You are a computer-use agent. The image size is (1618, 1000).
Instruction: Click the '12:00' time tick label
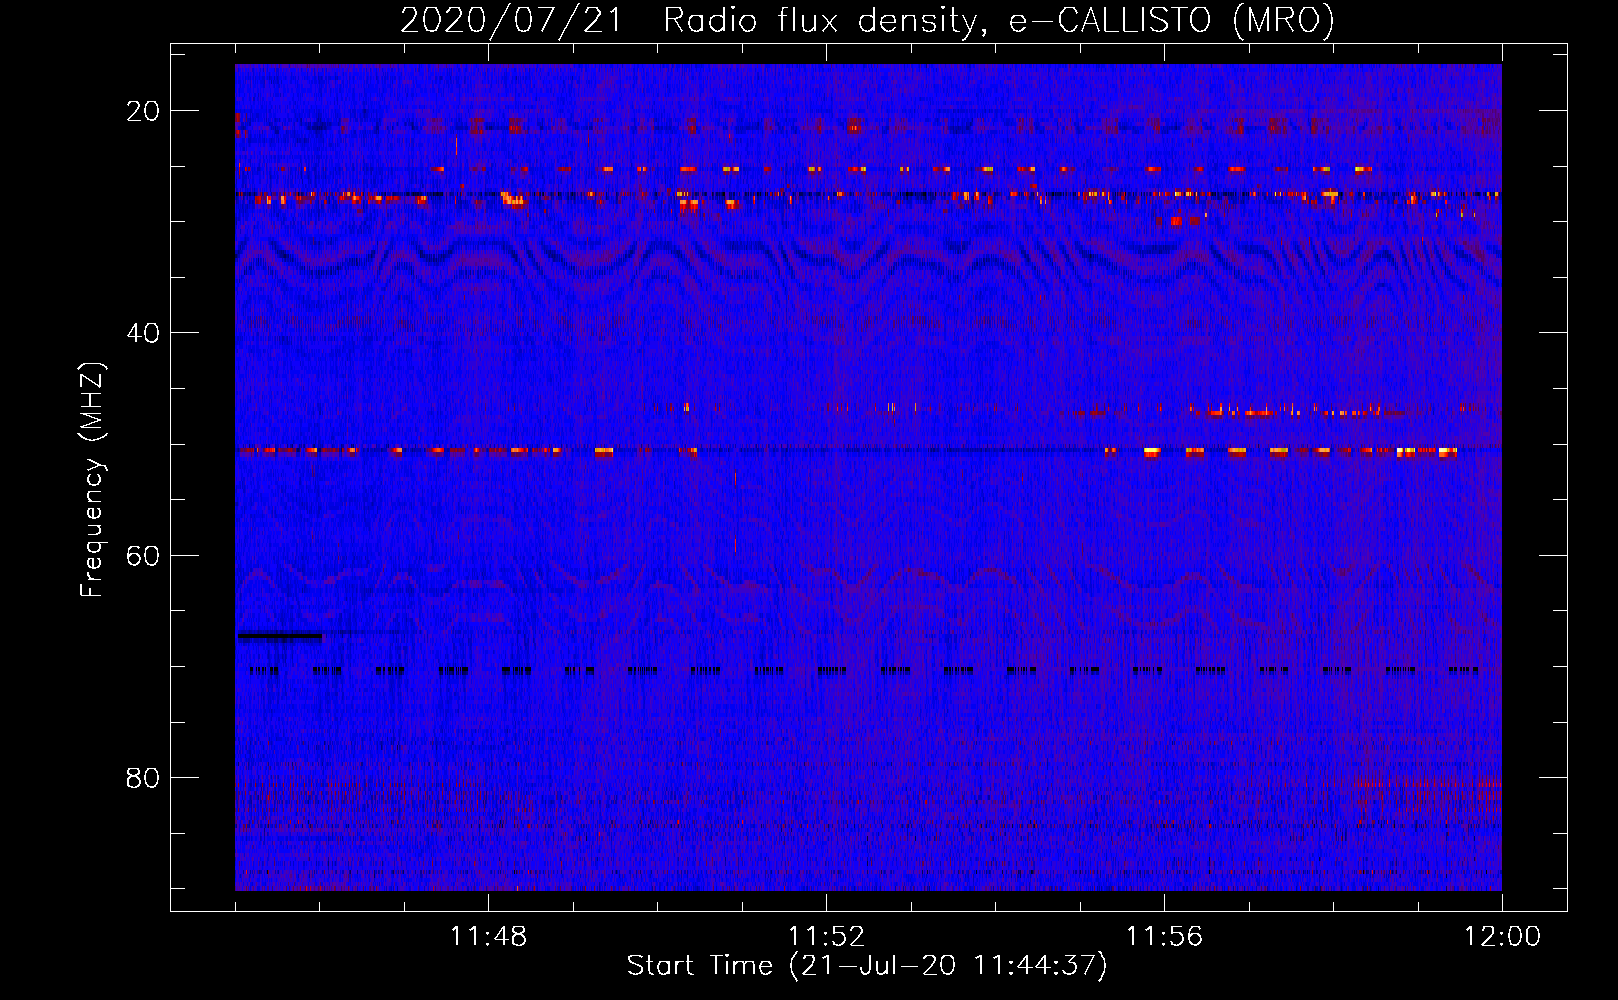click(1502, 937)
